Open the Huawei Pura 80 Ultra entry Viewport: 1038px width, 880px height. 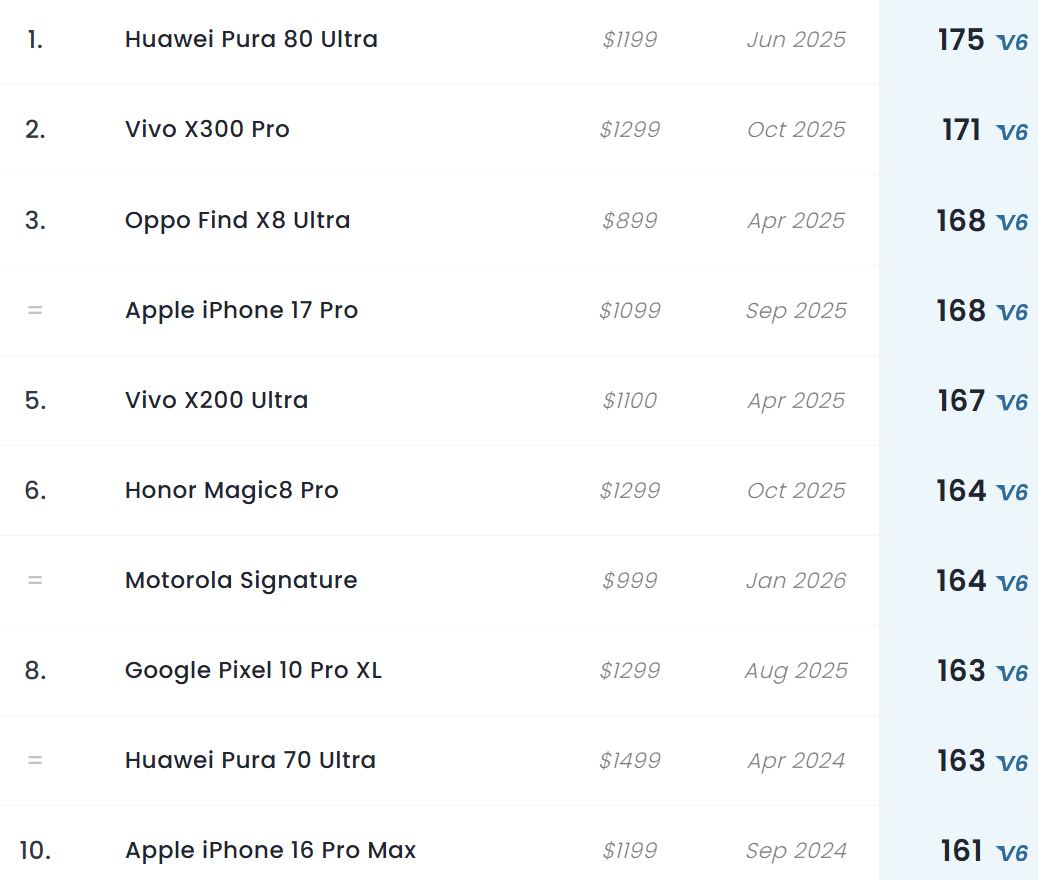251,40
